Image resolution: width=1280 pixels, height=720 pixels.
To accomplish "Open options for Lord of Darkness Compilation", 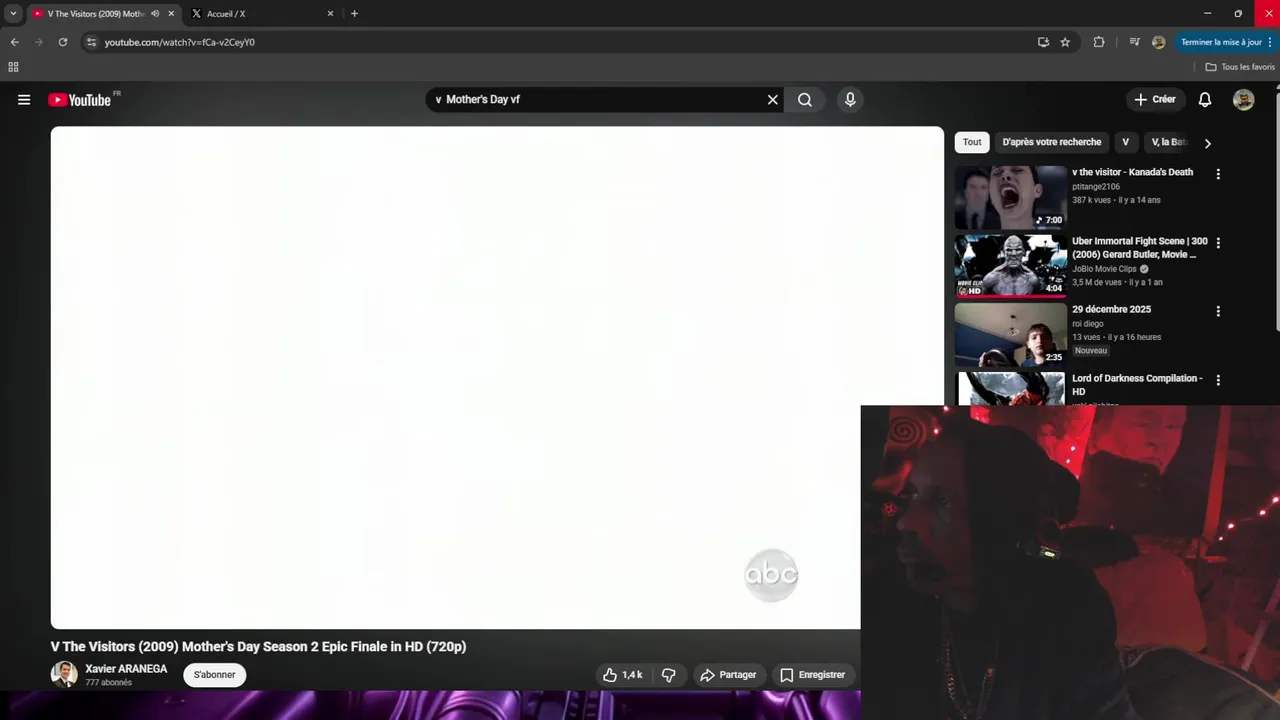I will point(1217,381).
